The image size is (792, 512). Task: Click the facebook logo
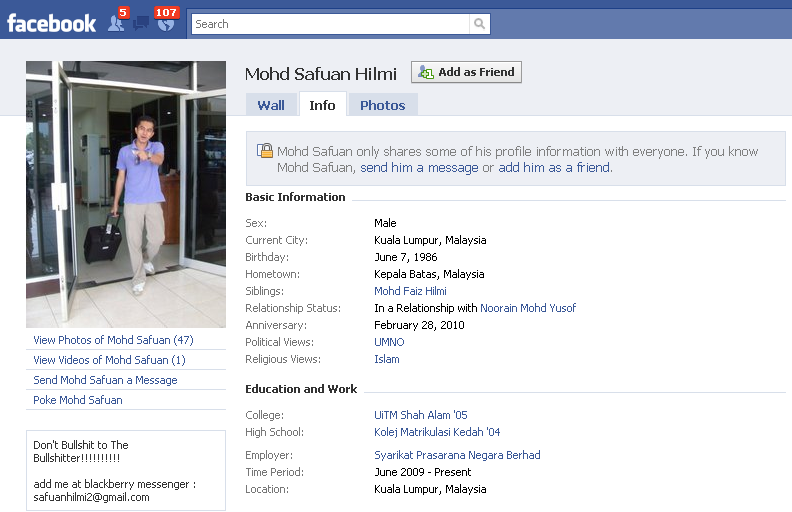coord(51,23)
